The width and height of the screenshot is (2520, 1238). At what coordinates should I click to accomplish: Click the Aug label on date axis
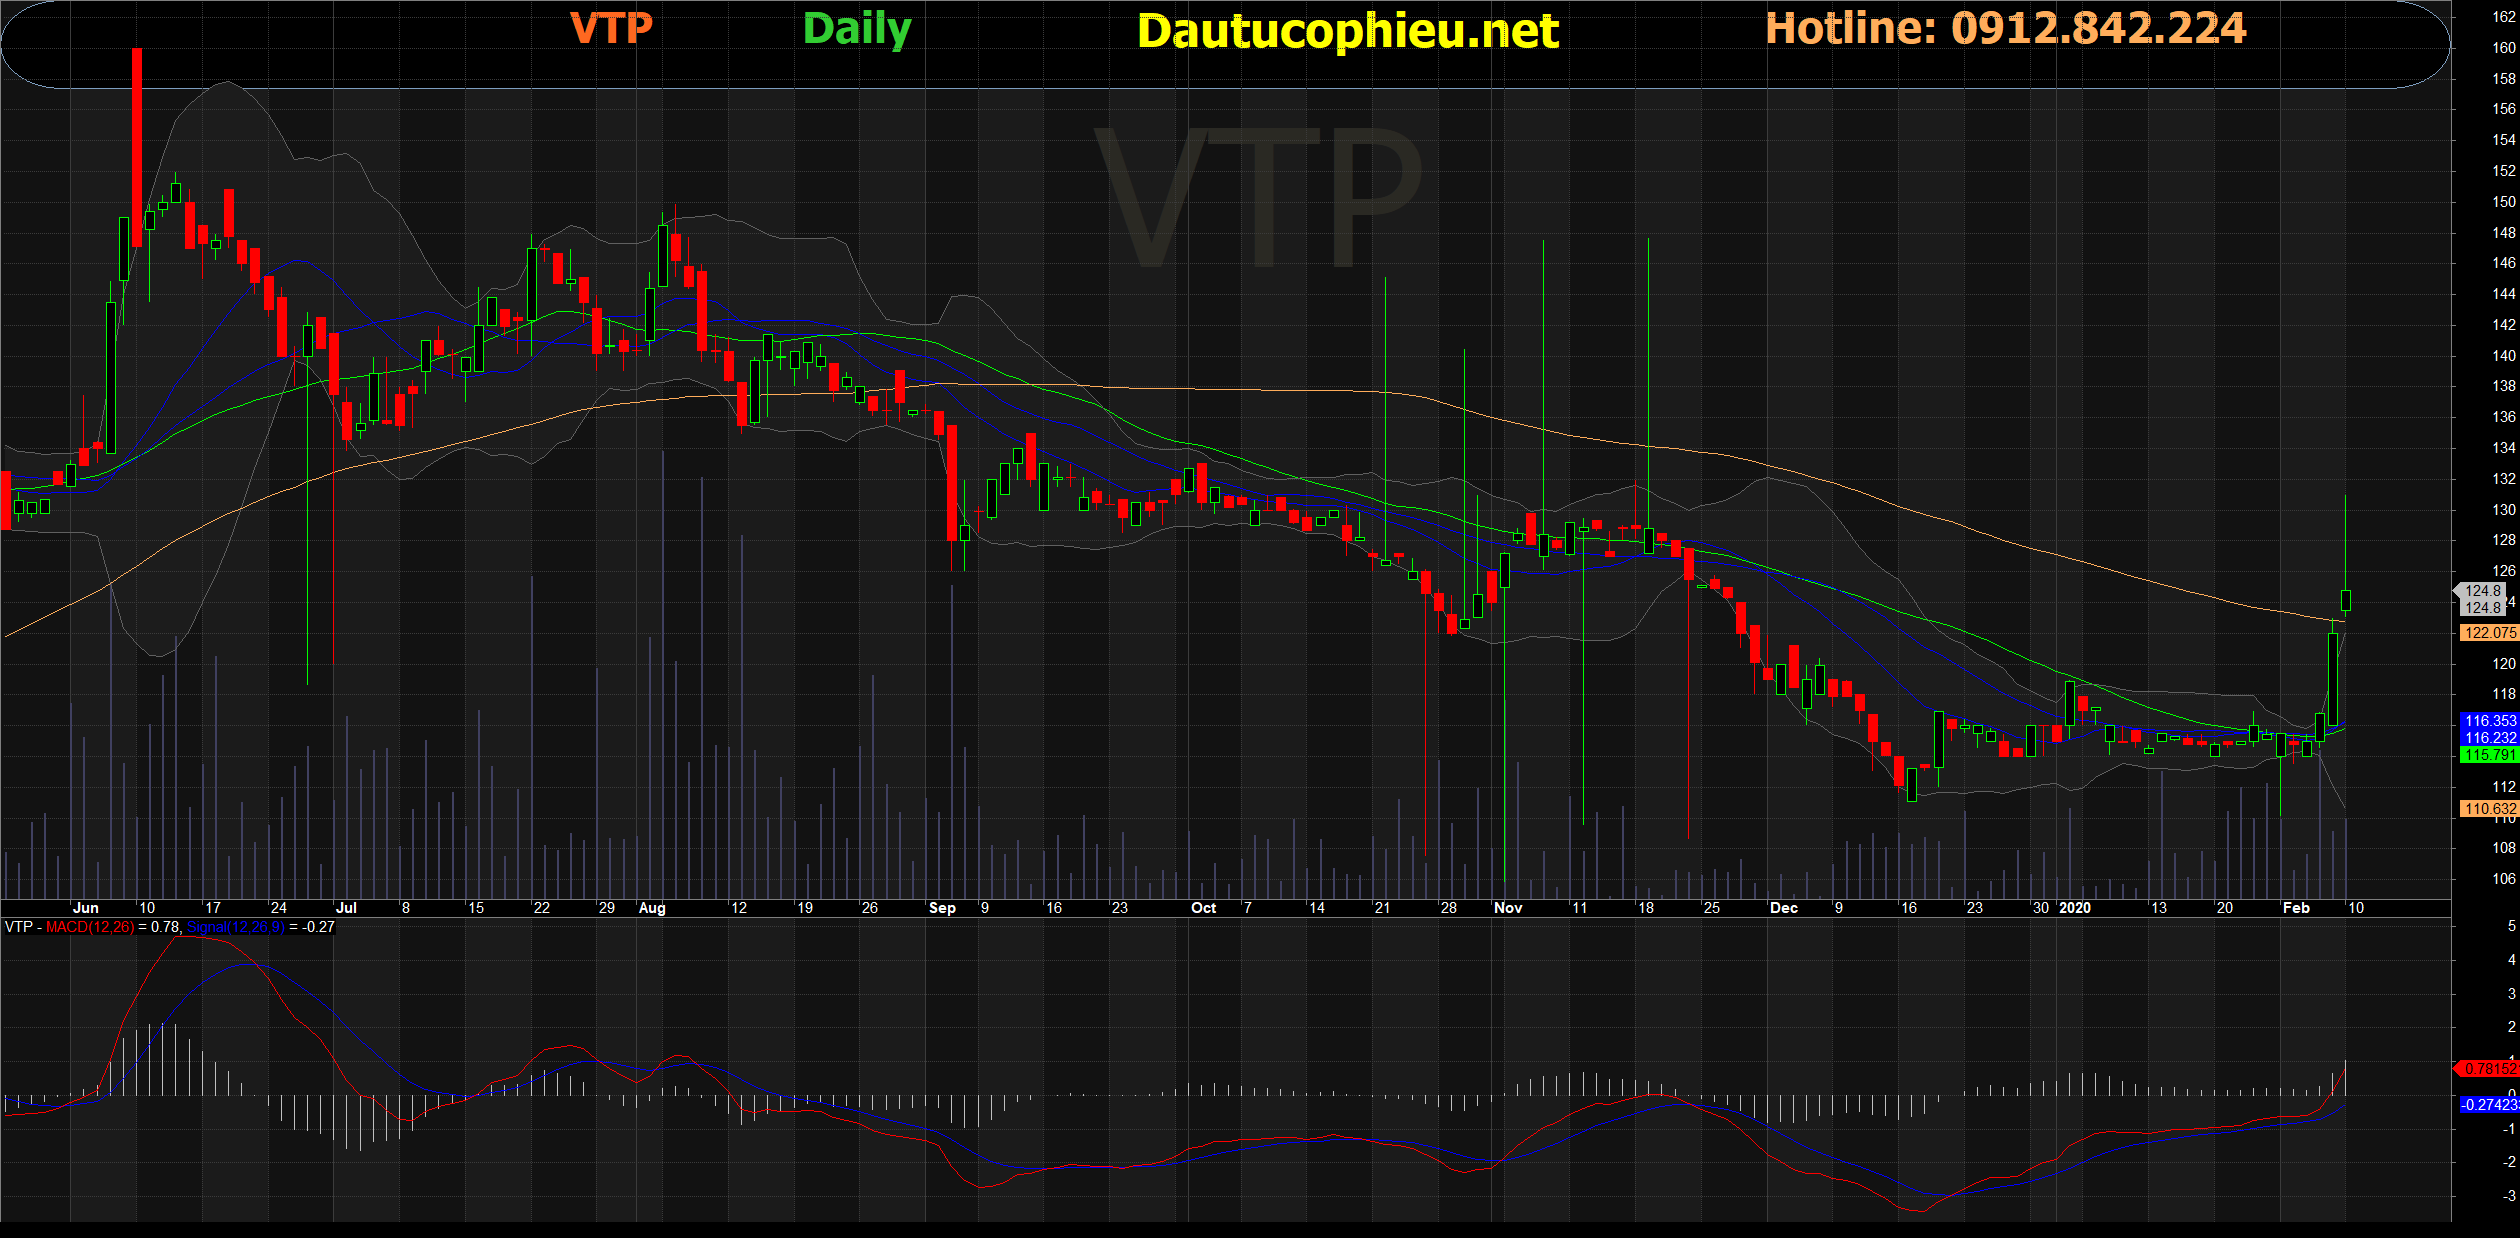pyautogui.click(x=652, y=908)
